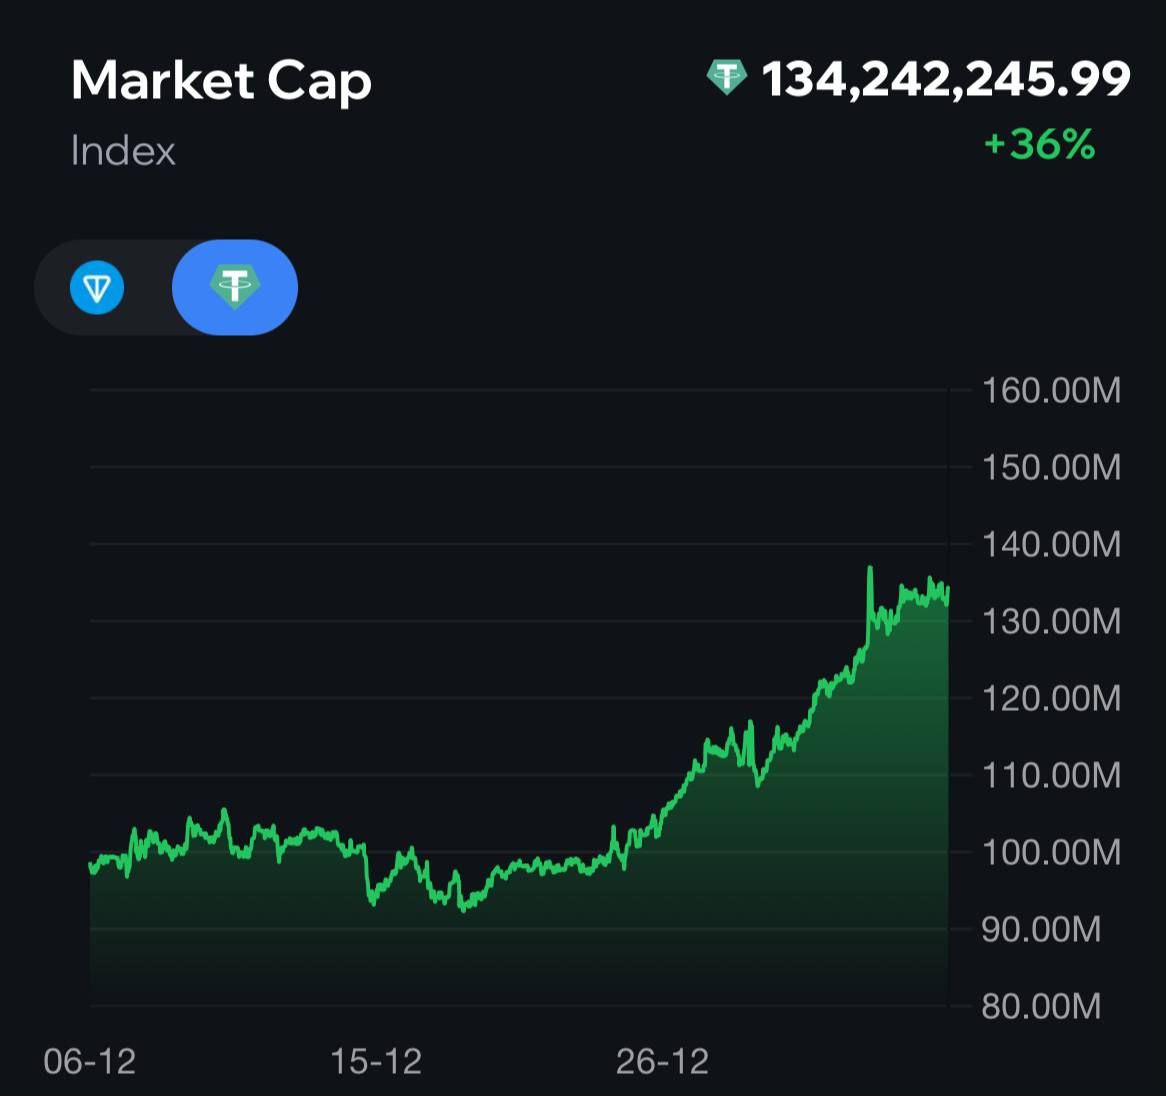
Task: Open the Index subtitle label
Action: tap(123, 151)
